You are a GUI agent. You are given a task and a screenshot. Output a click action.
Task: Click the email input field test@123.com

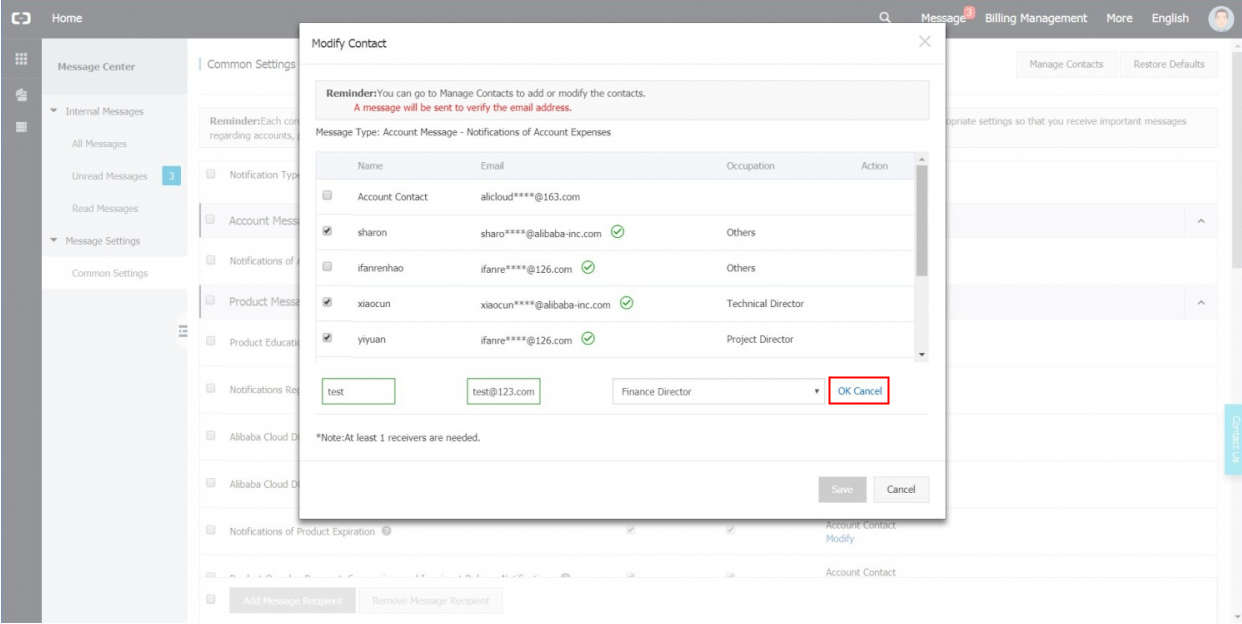pos(504,391)
